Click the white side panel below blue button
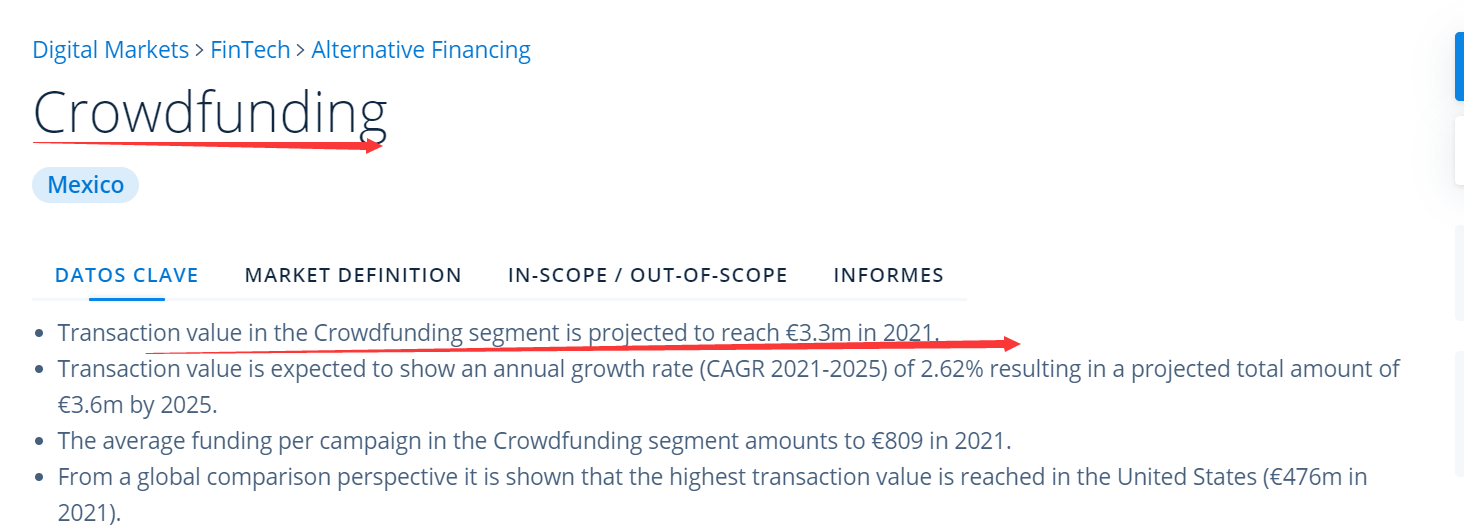 1459,150
